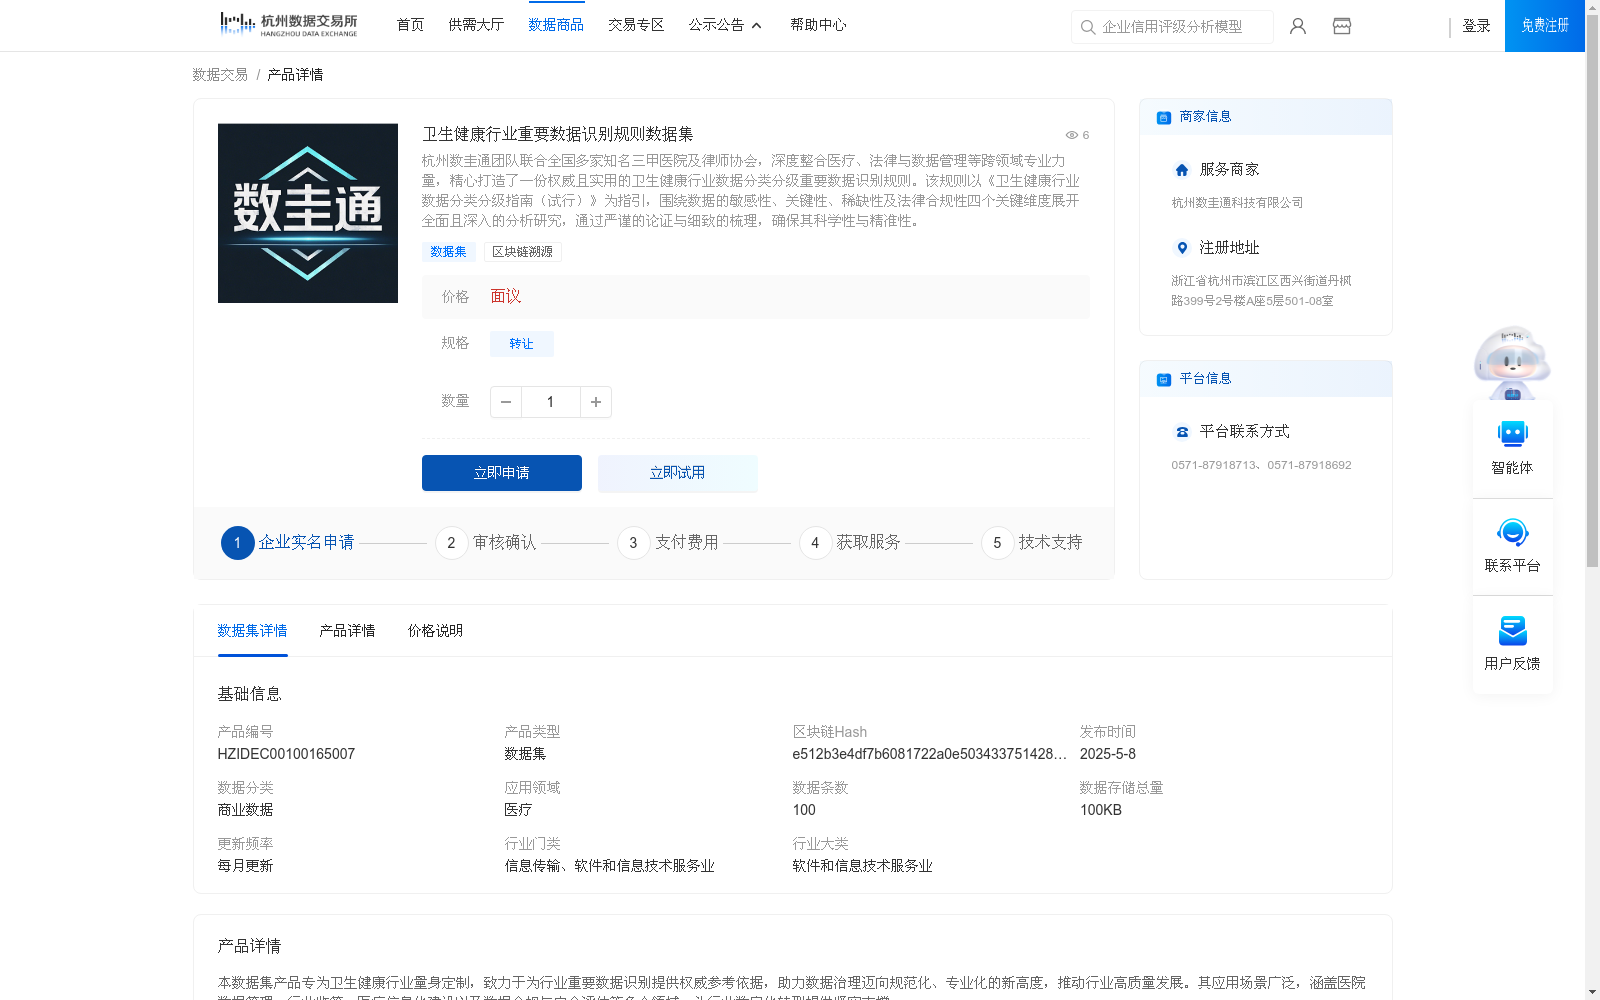Increase quantity with the plus button
This screenshot has width=1600, height=1000.
click(x=596, y=402)
